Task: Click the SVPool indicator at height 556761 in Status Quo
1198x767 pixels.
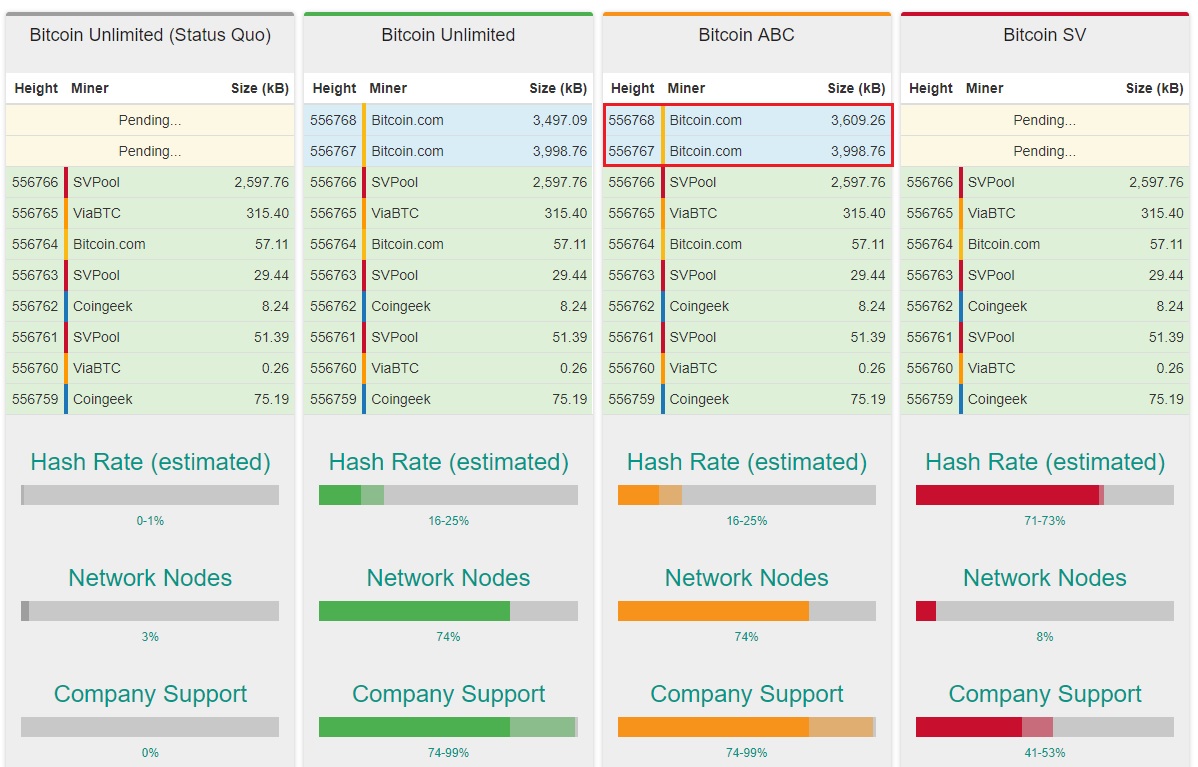Action: pyautogui.click(x=66, y=337)
